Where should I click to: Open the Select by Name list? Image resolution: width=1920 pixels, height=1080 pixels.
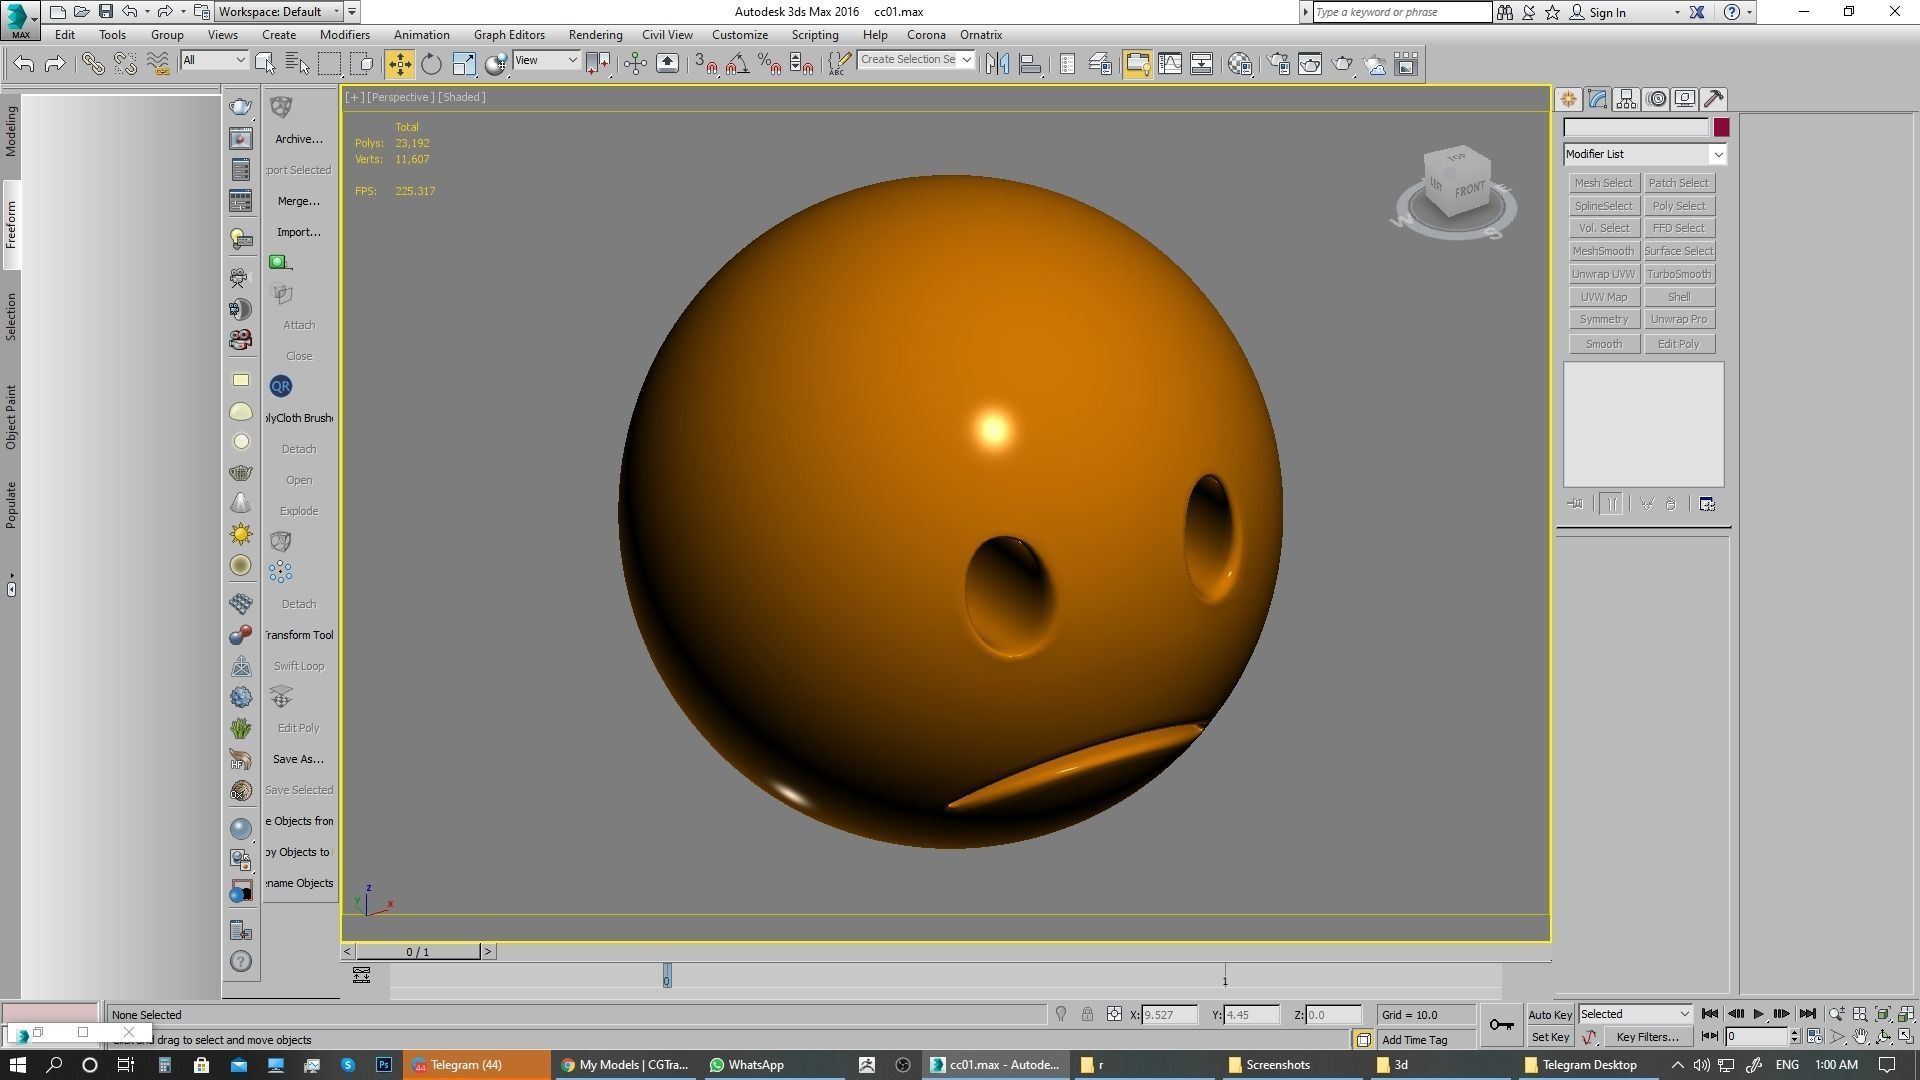297,64
